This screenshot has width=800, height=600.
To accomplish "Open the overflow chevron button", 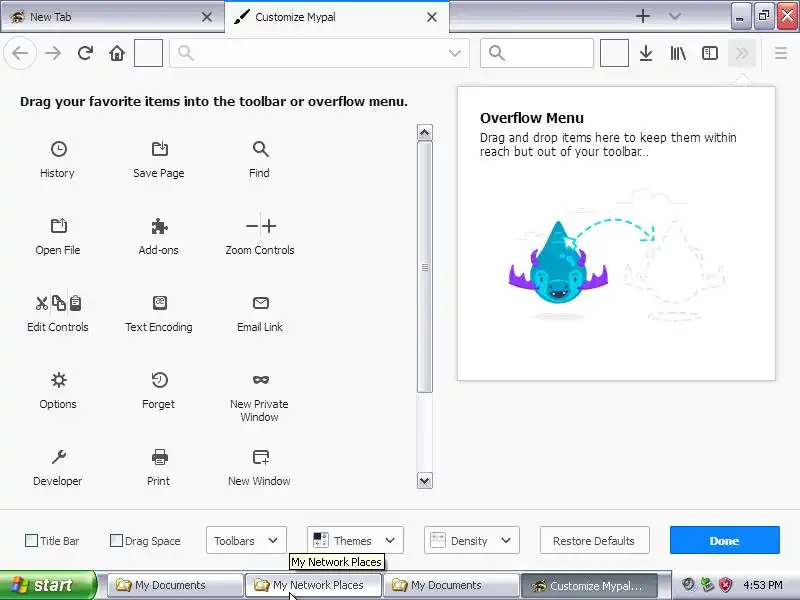I will point(742,53).
